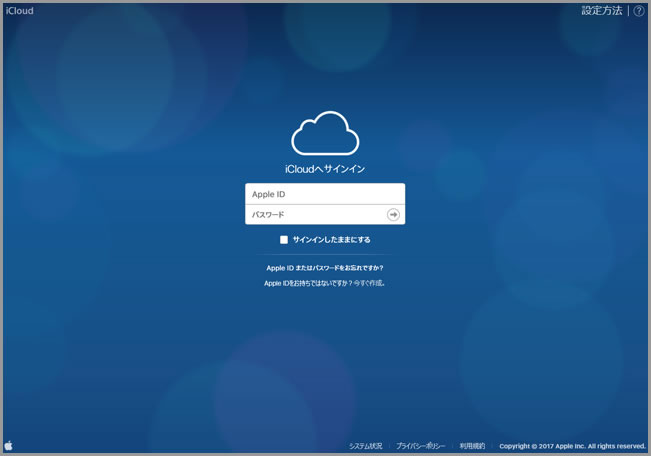Focus the Apple ID input field
The image size is (651, 456).
[325, 194]
